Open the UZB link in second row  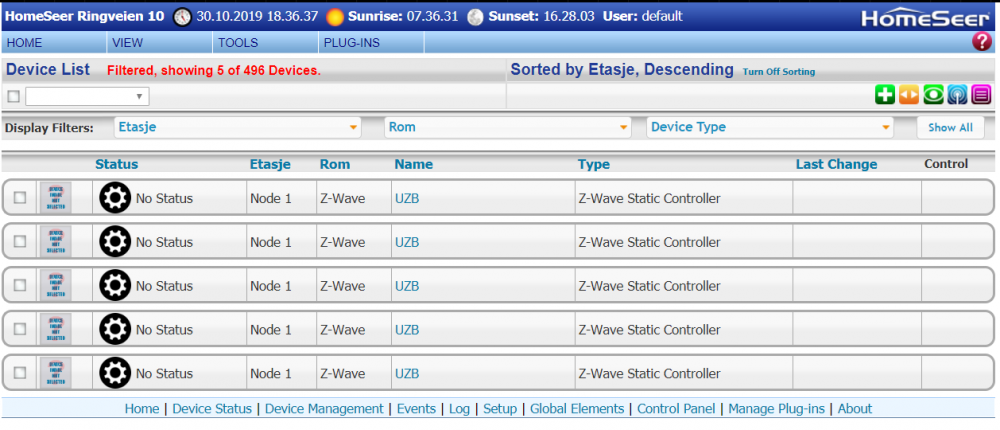(407, 242)
